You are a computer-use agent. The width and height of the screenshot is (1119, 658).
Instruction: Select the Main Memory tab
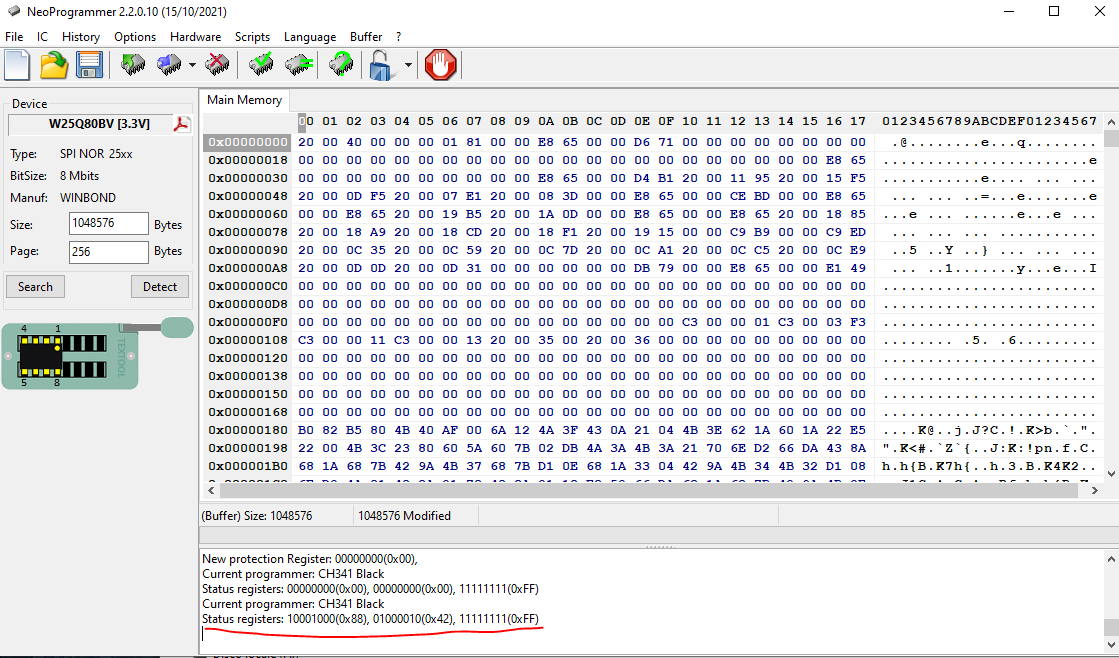(x=245, y=100)
